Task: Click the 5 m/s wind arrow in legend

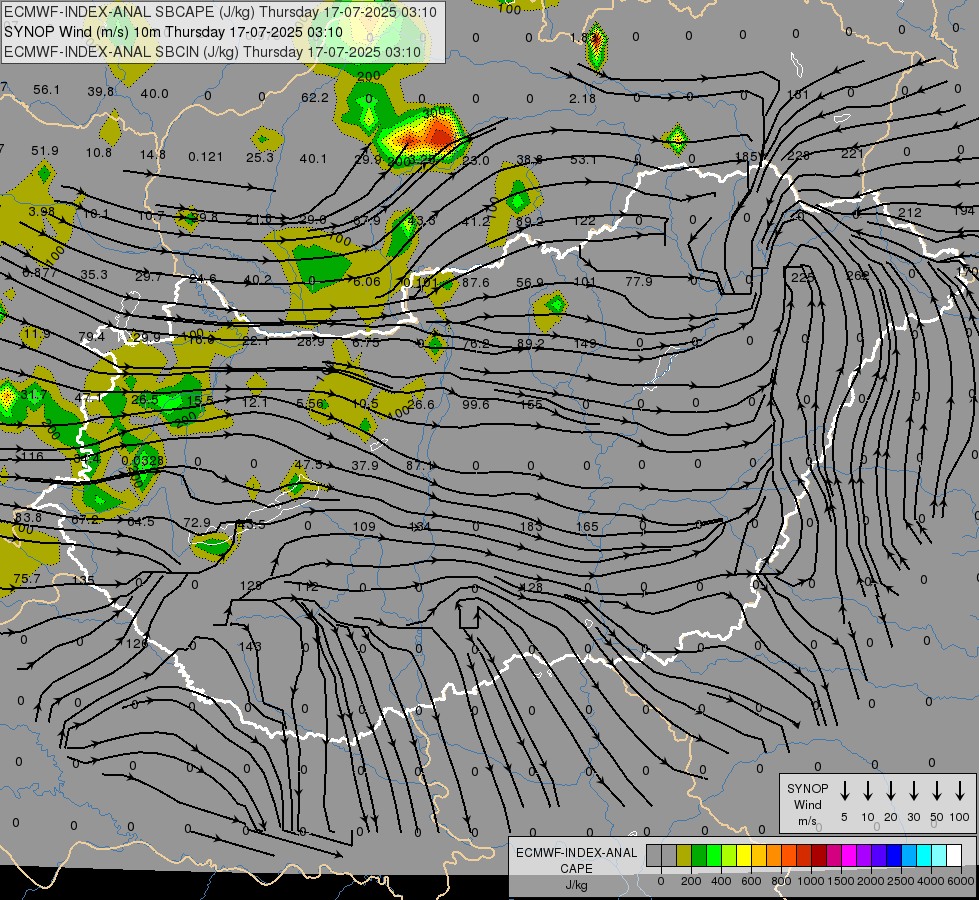Action: (844, 791)
